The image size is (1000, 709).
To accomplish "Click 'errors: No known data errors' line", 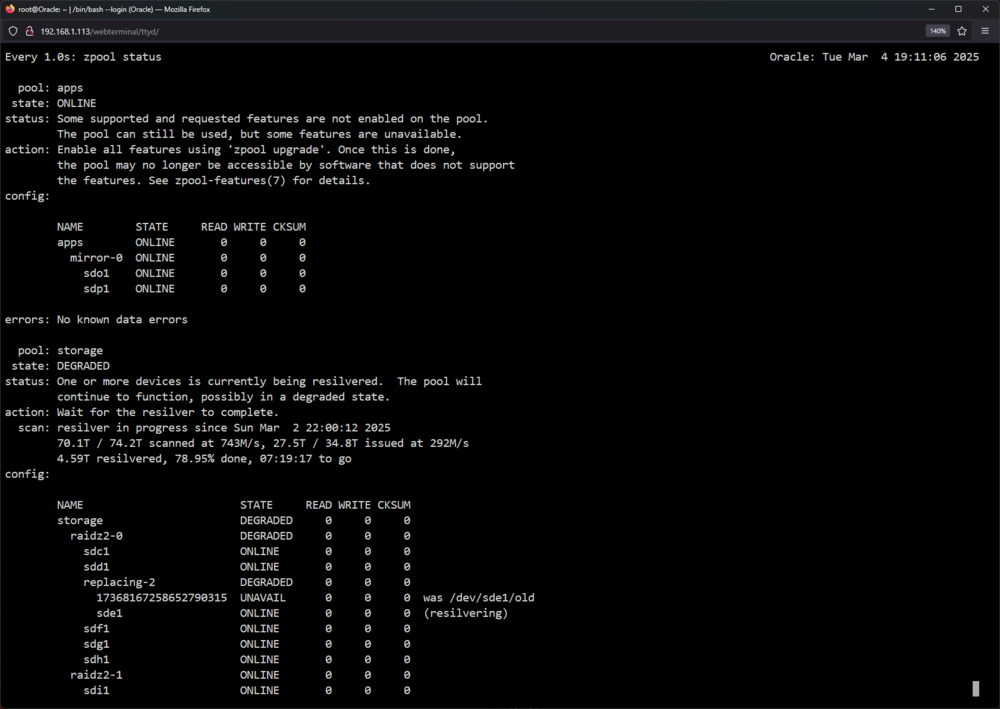I will click(x=96, y=319).
